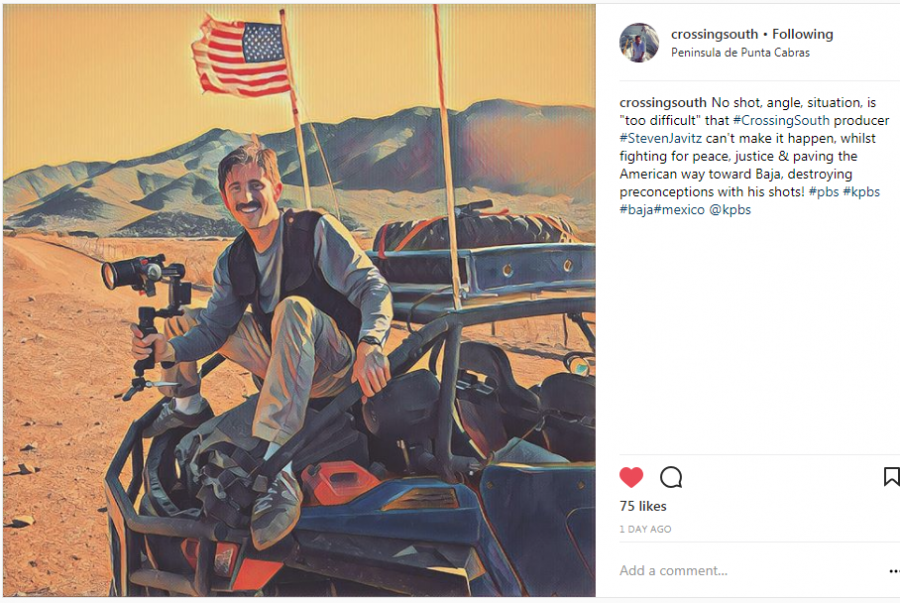Click the #baja hashtag
Image resolution: width=900 pixels, height=603 pixels.
pos(638,210)
